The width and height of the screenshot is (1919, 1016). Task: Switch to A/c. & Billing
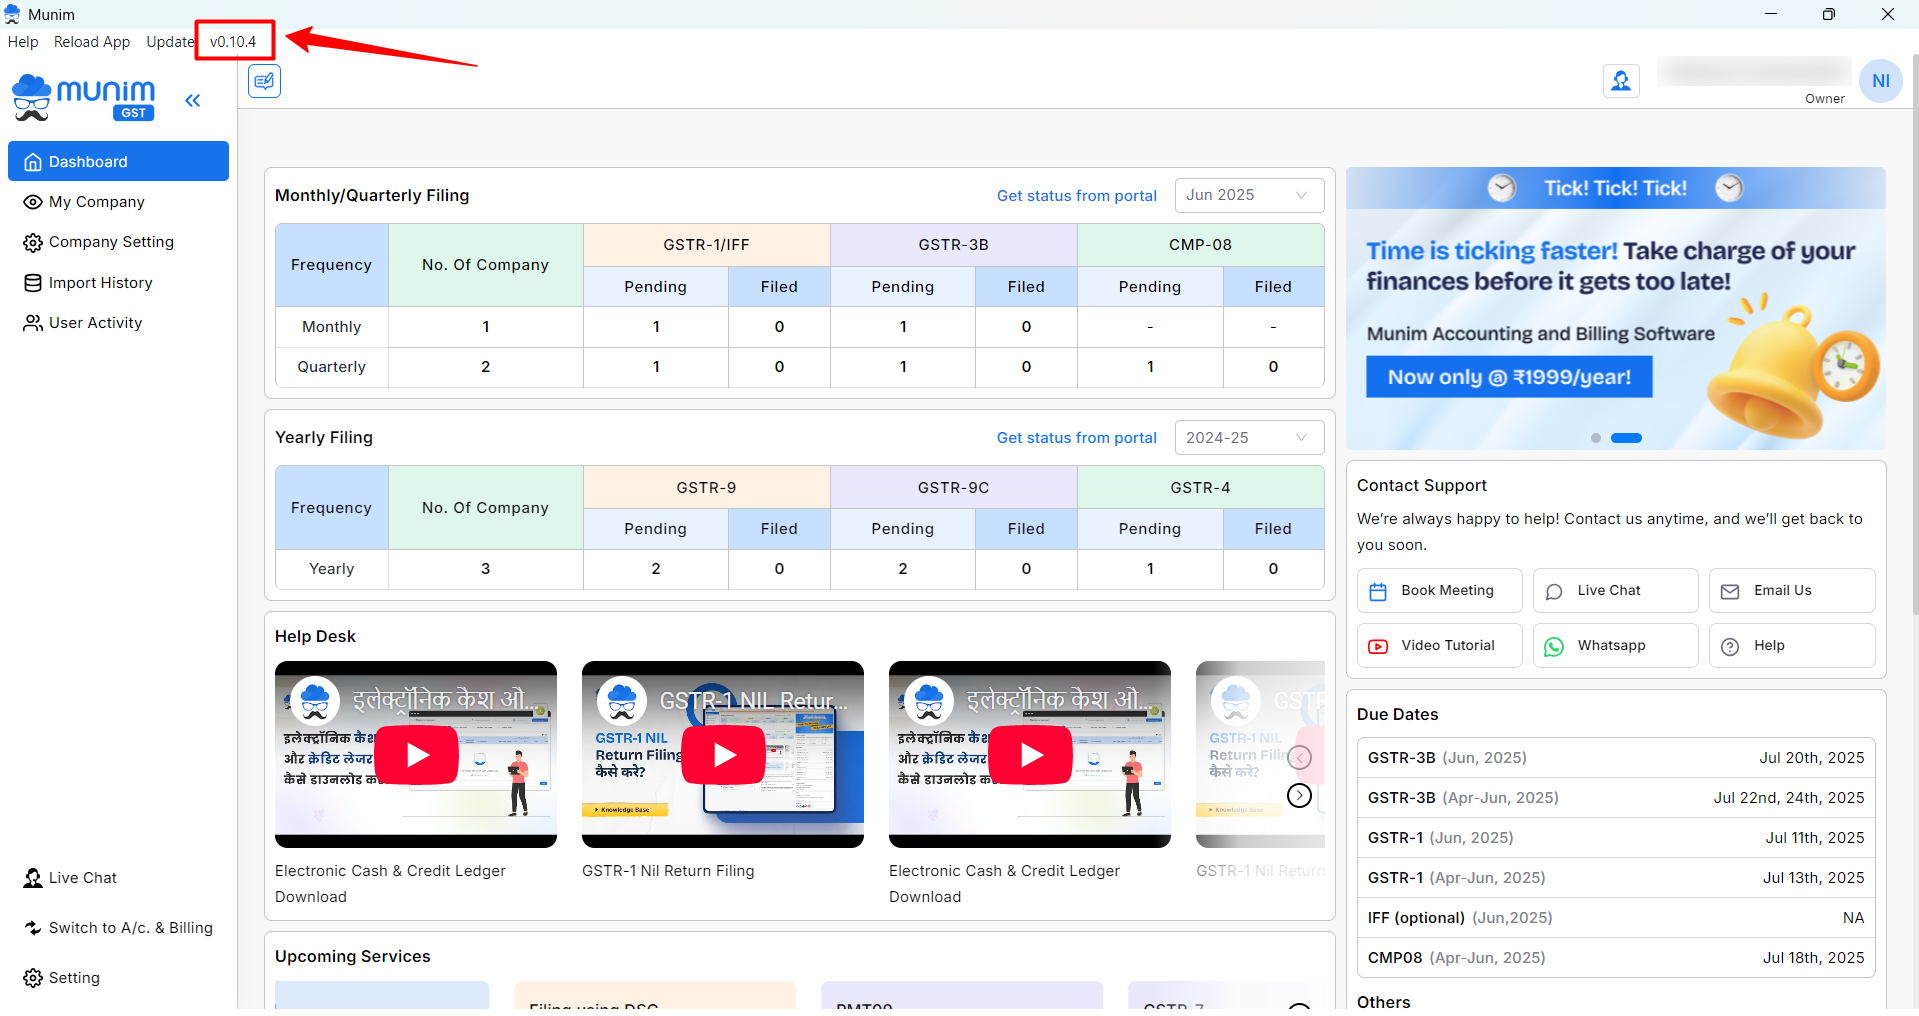click(x=118, y=928)
